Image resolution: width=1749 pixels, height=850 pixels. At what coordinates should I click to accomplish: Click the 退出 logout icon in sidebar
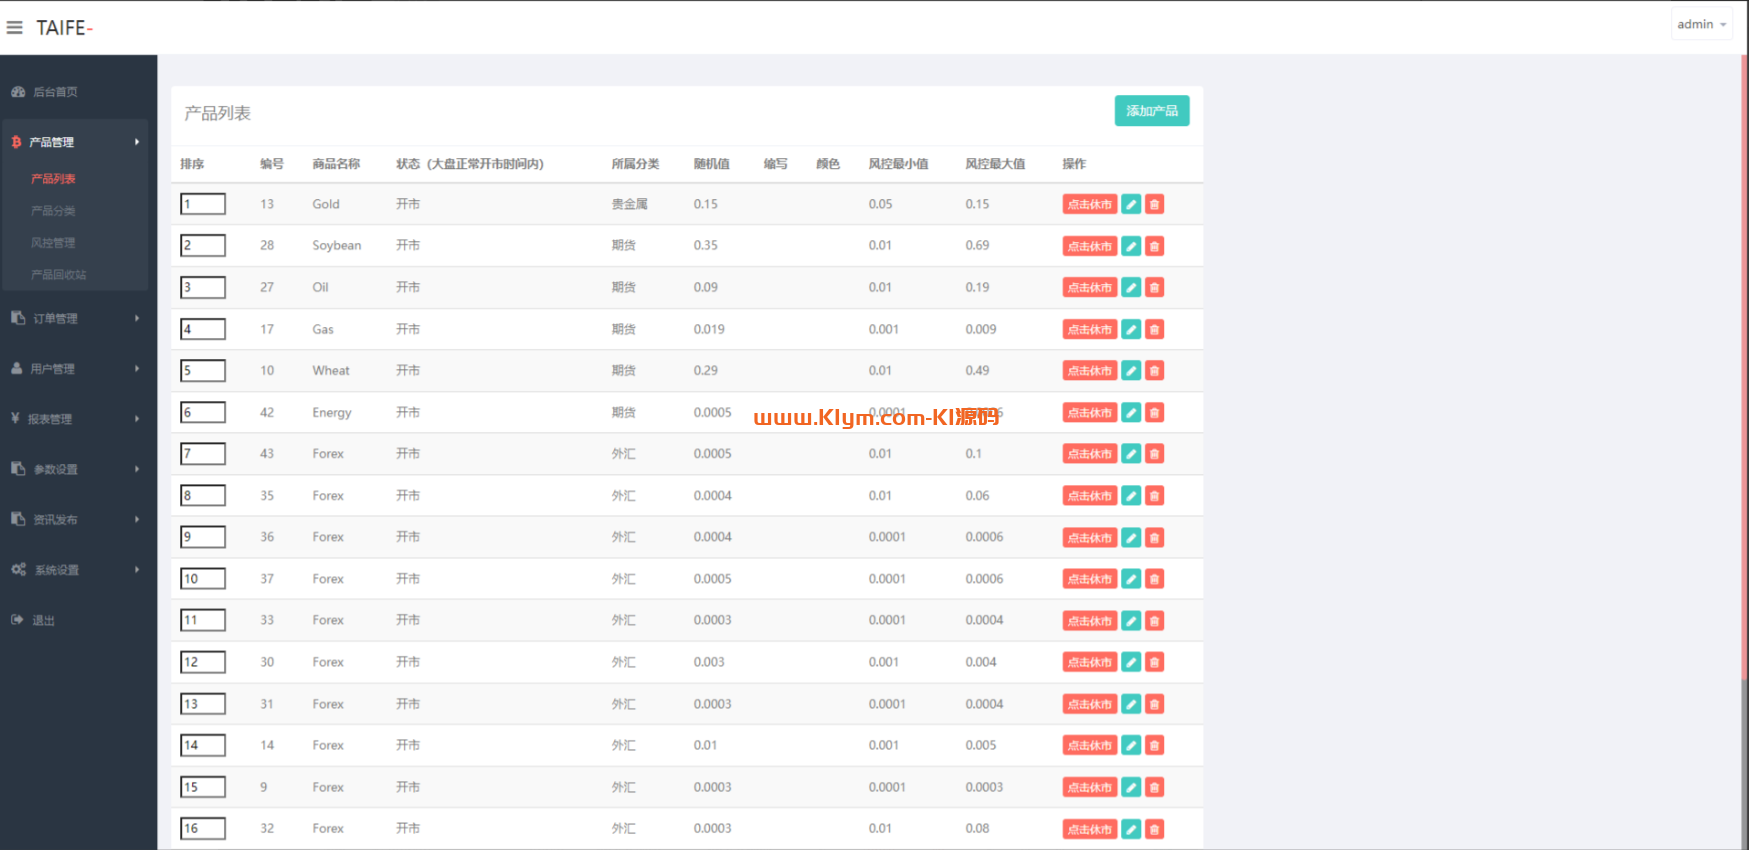click(18, 620)
